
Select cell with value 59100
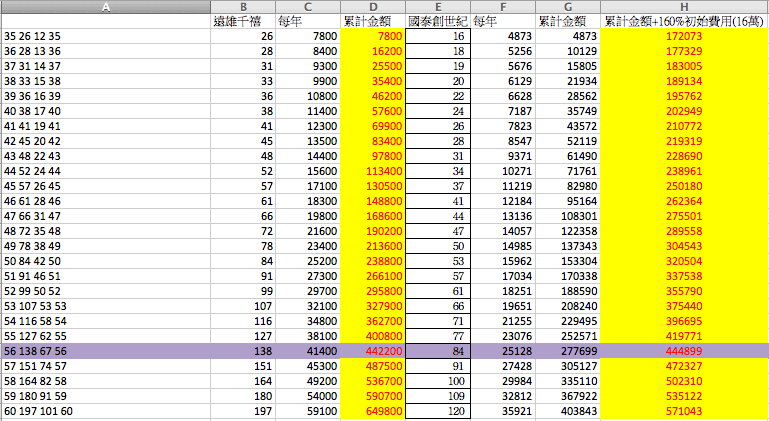(x=308, y=411)
